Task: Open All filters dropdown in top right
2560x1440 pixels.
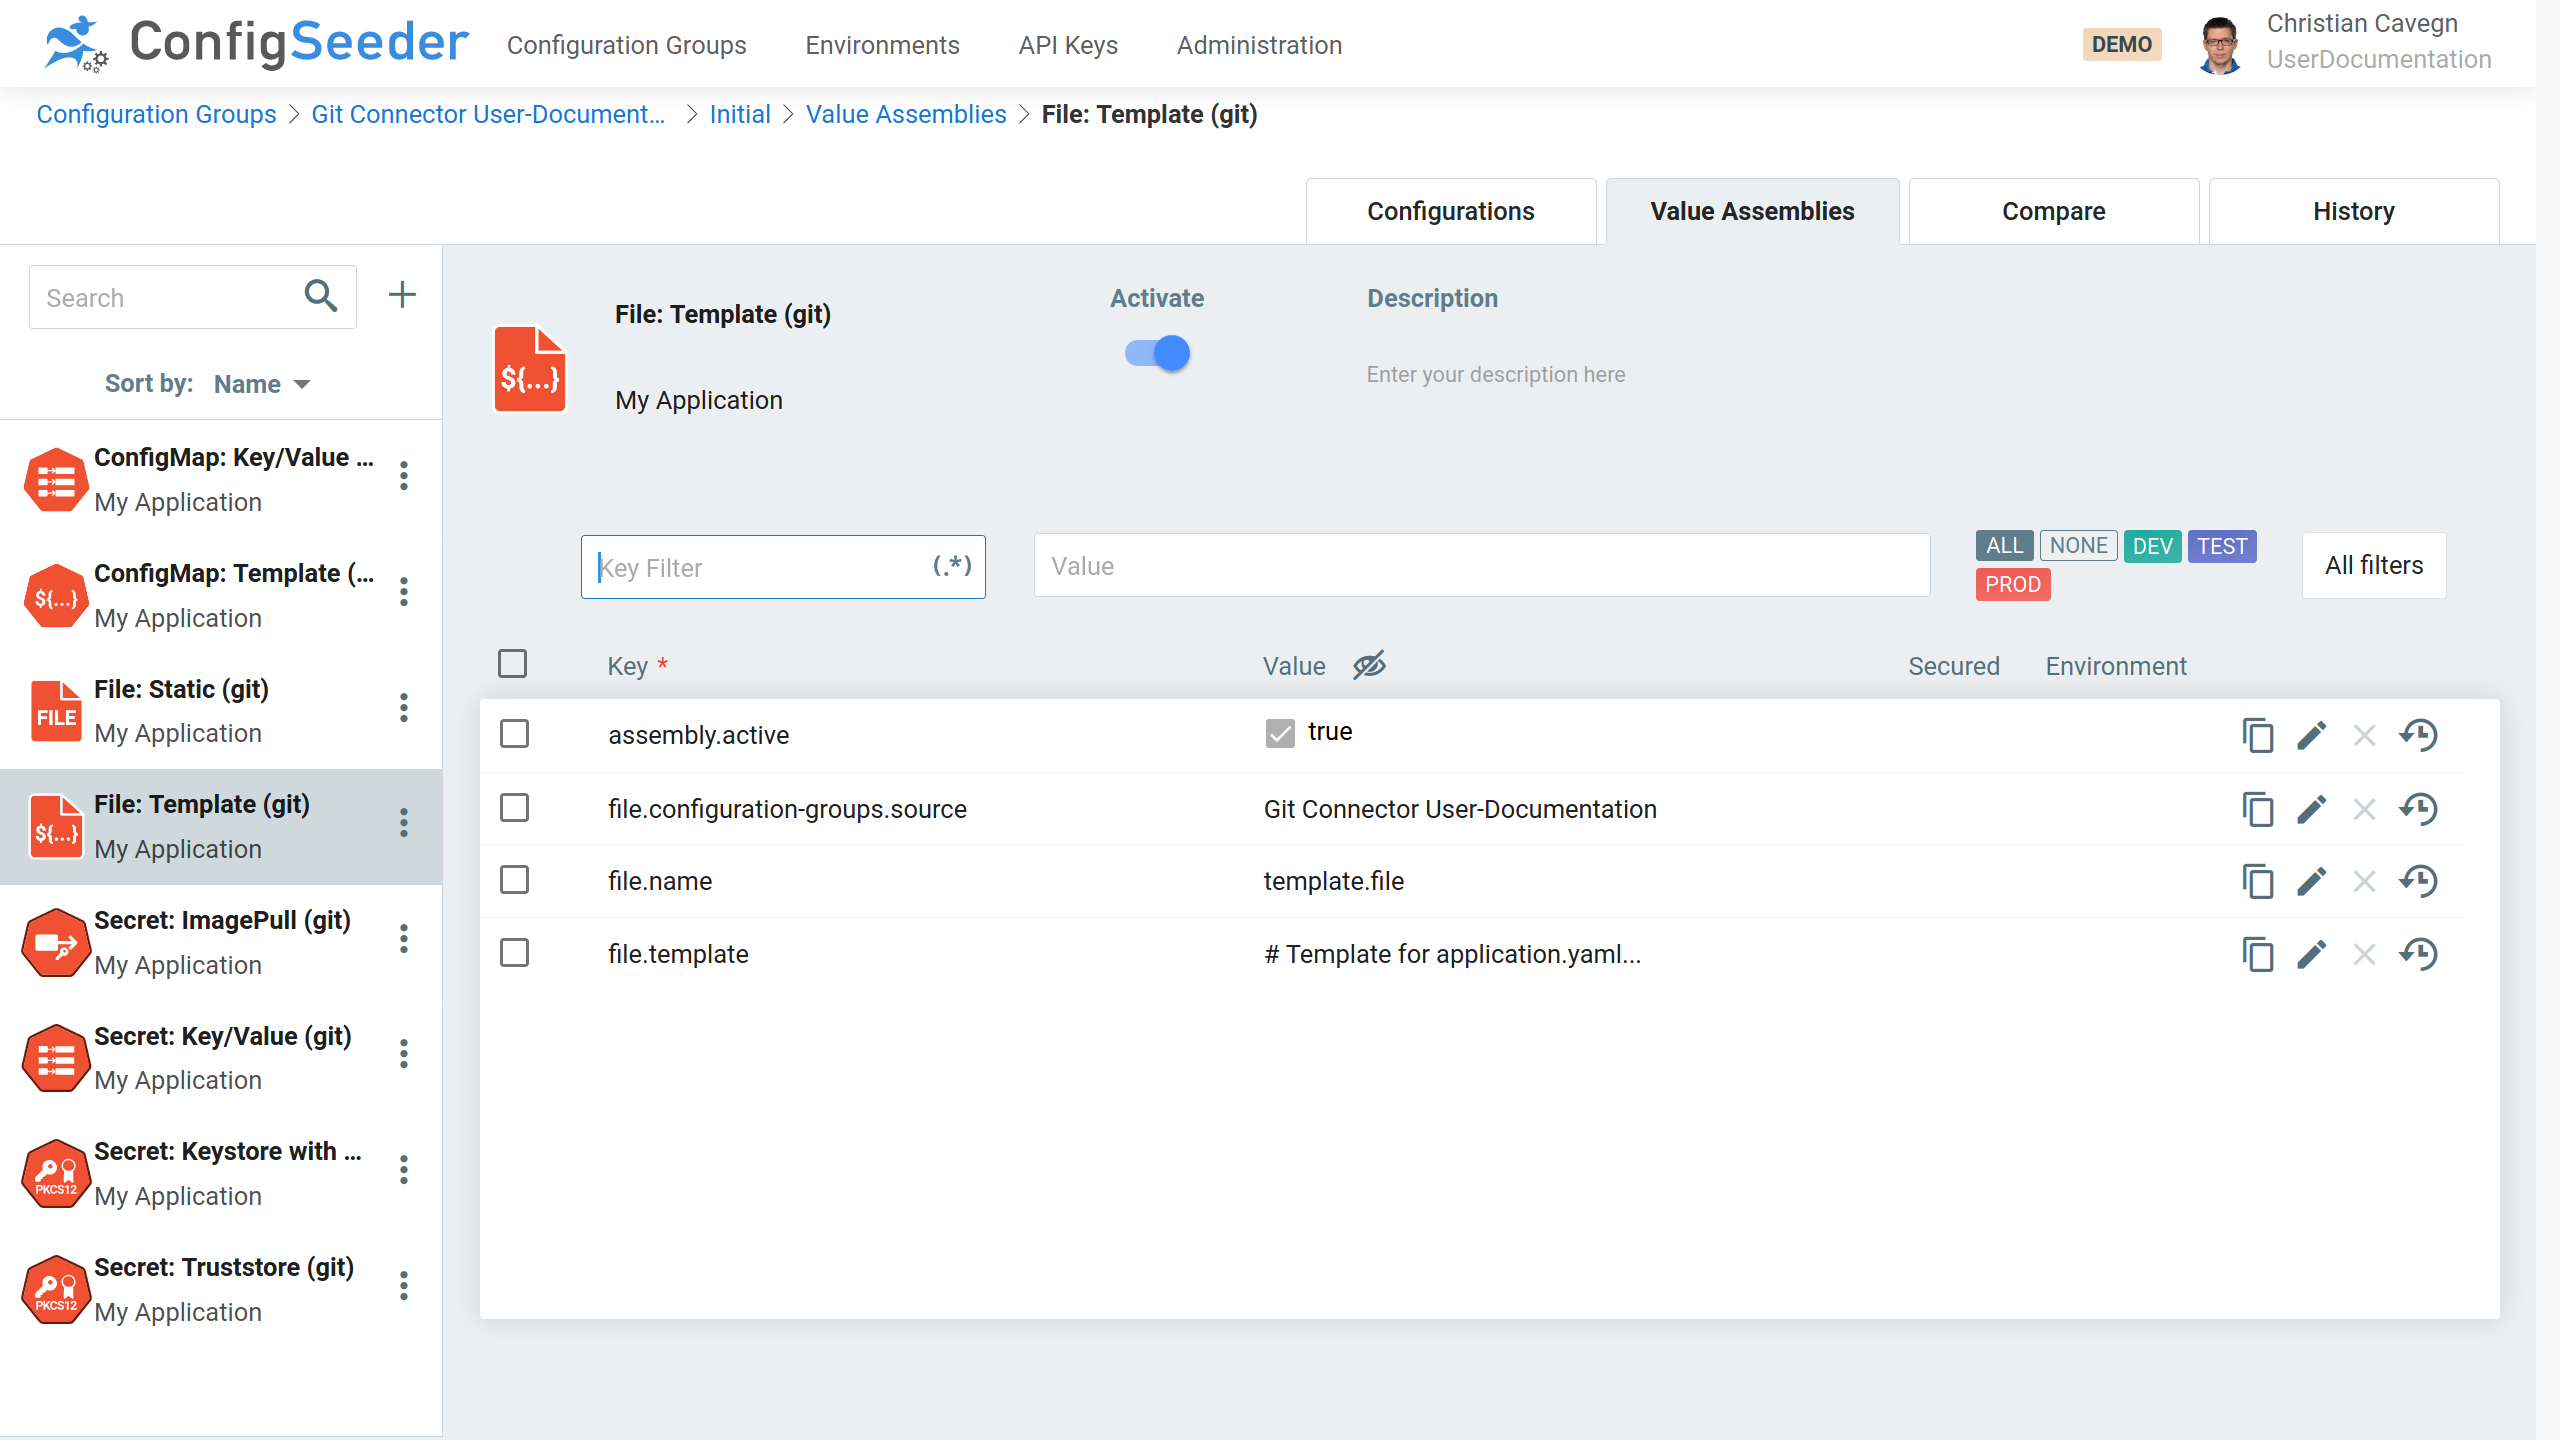Action: (x=2374, y=566)
